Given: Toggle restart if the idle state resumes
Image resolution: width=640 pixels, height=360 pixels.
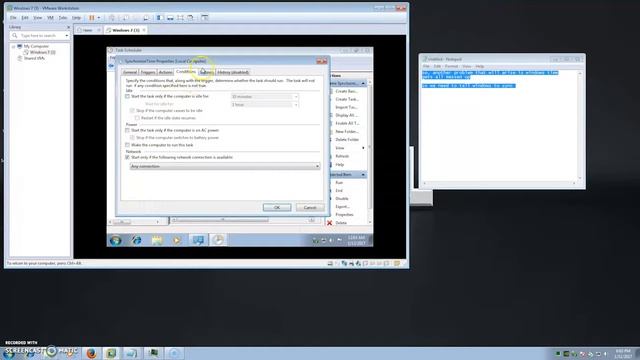Looking at the screenshot, I should pos(137,118).
